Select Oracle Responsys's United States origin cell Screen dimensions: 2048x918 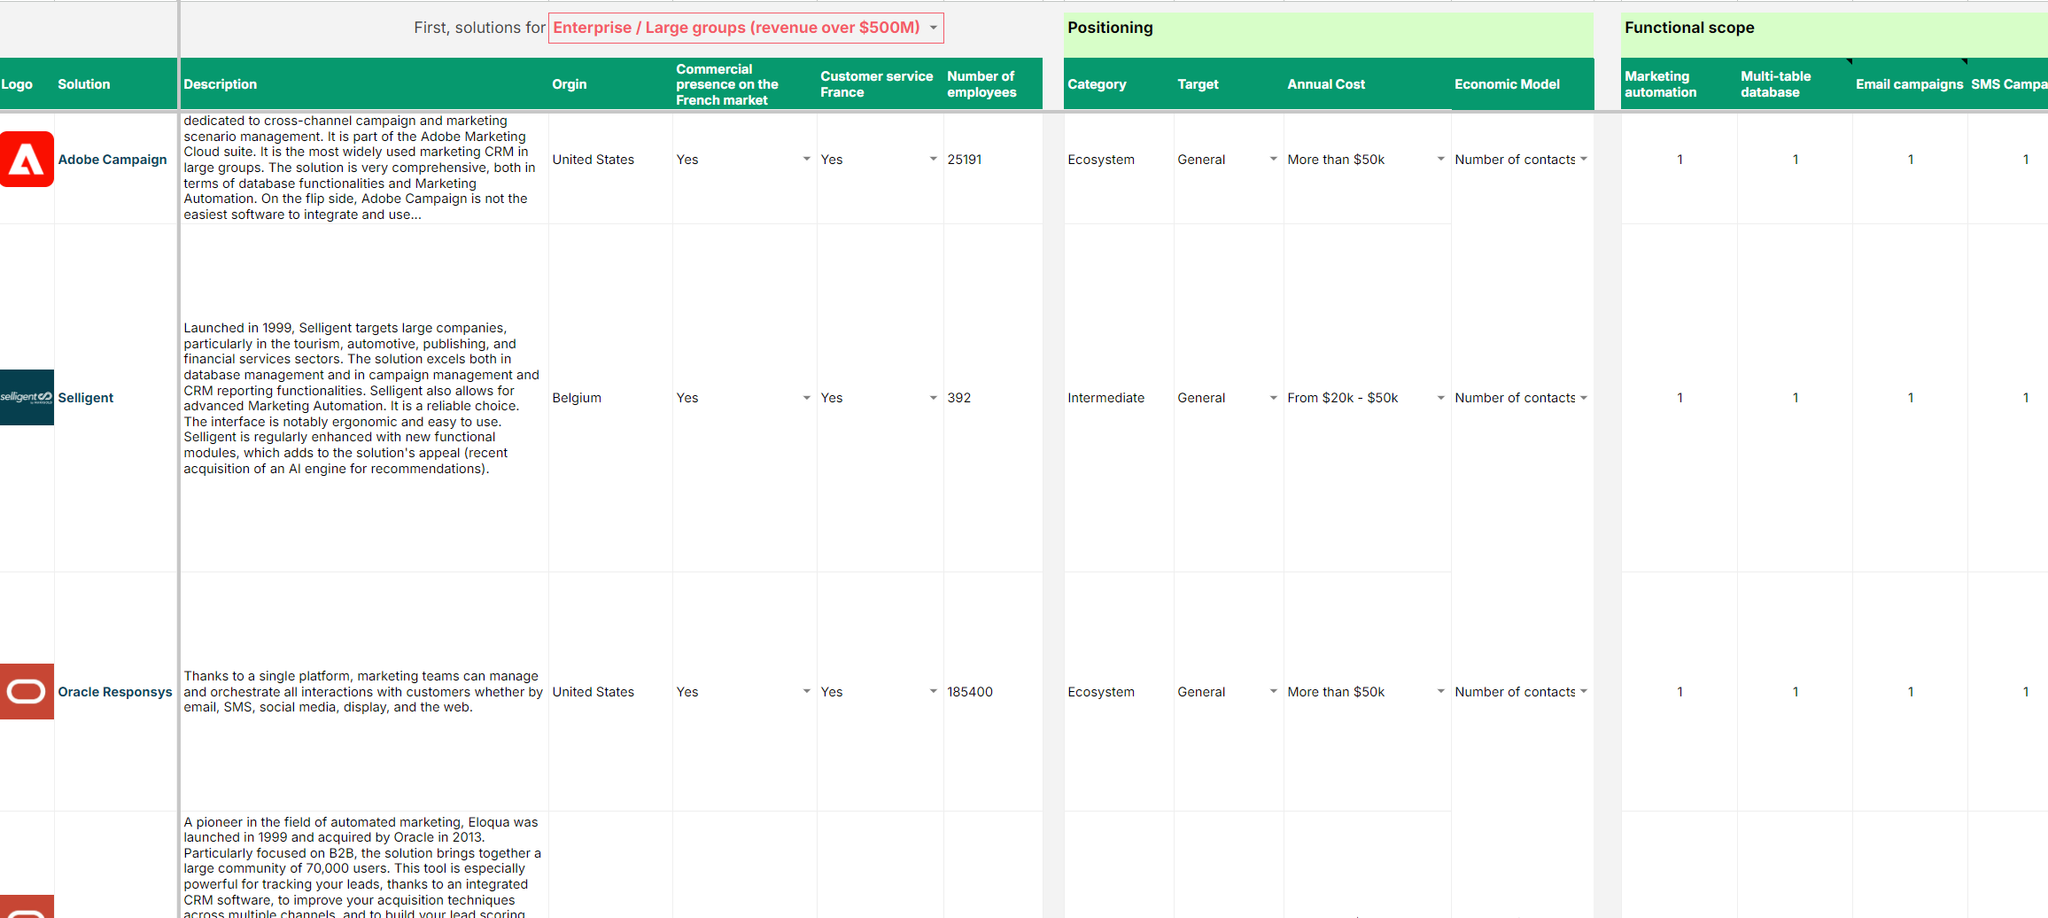point(610,691)
